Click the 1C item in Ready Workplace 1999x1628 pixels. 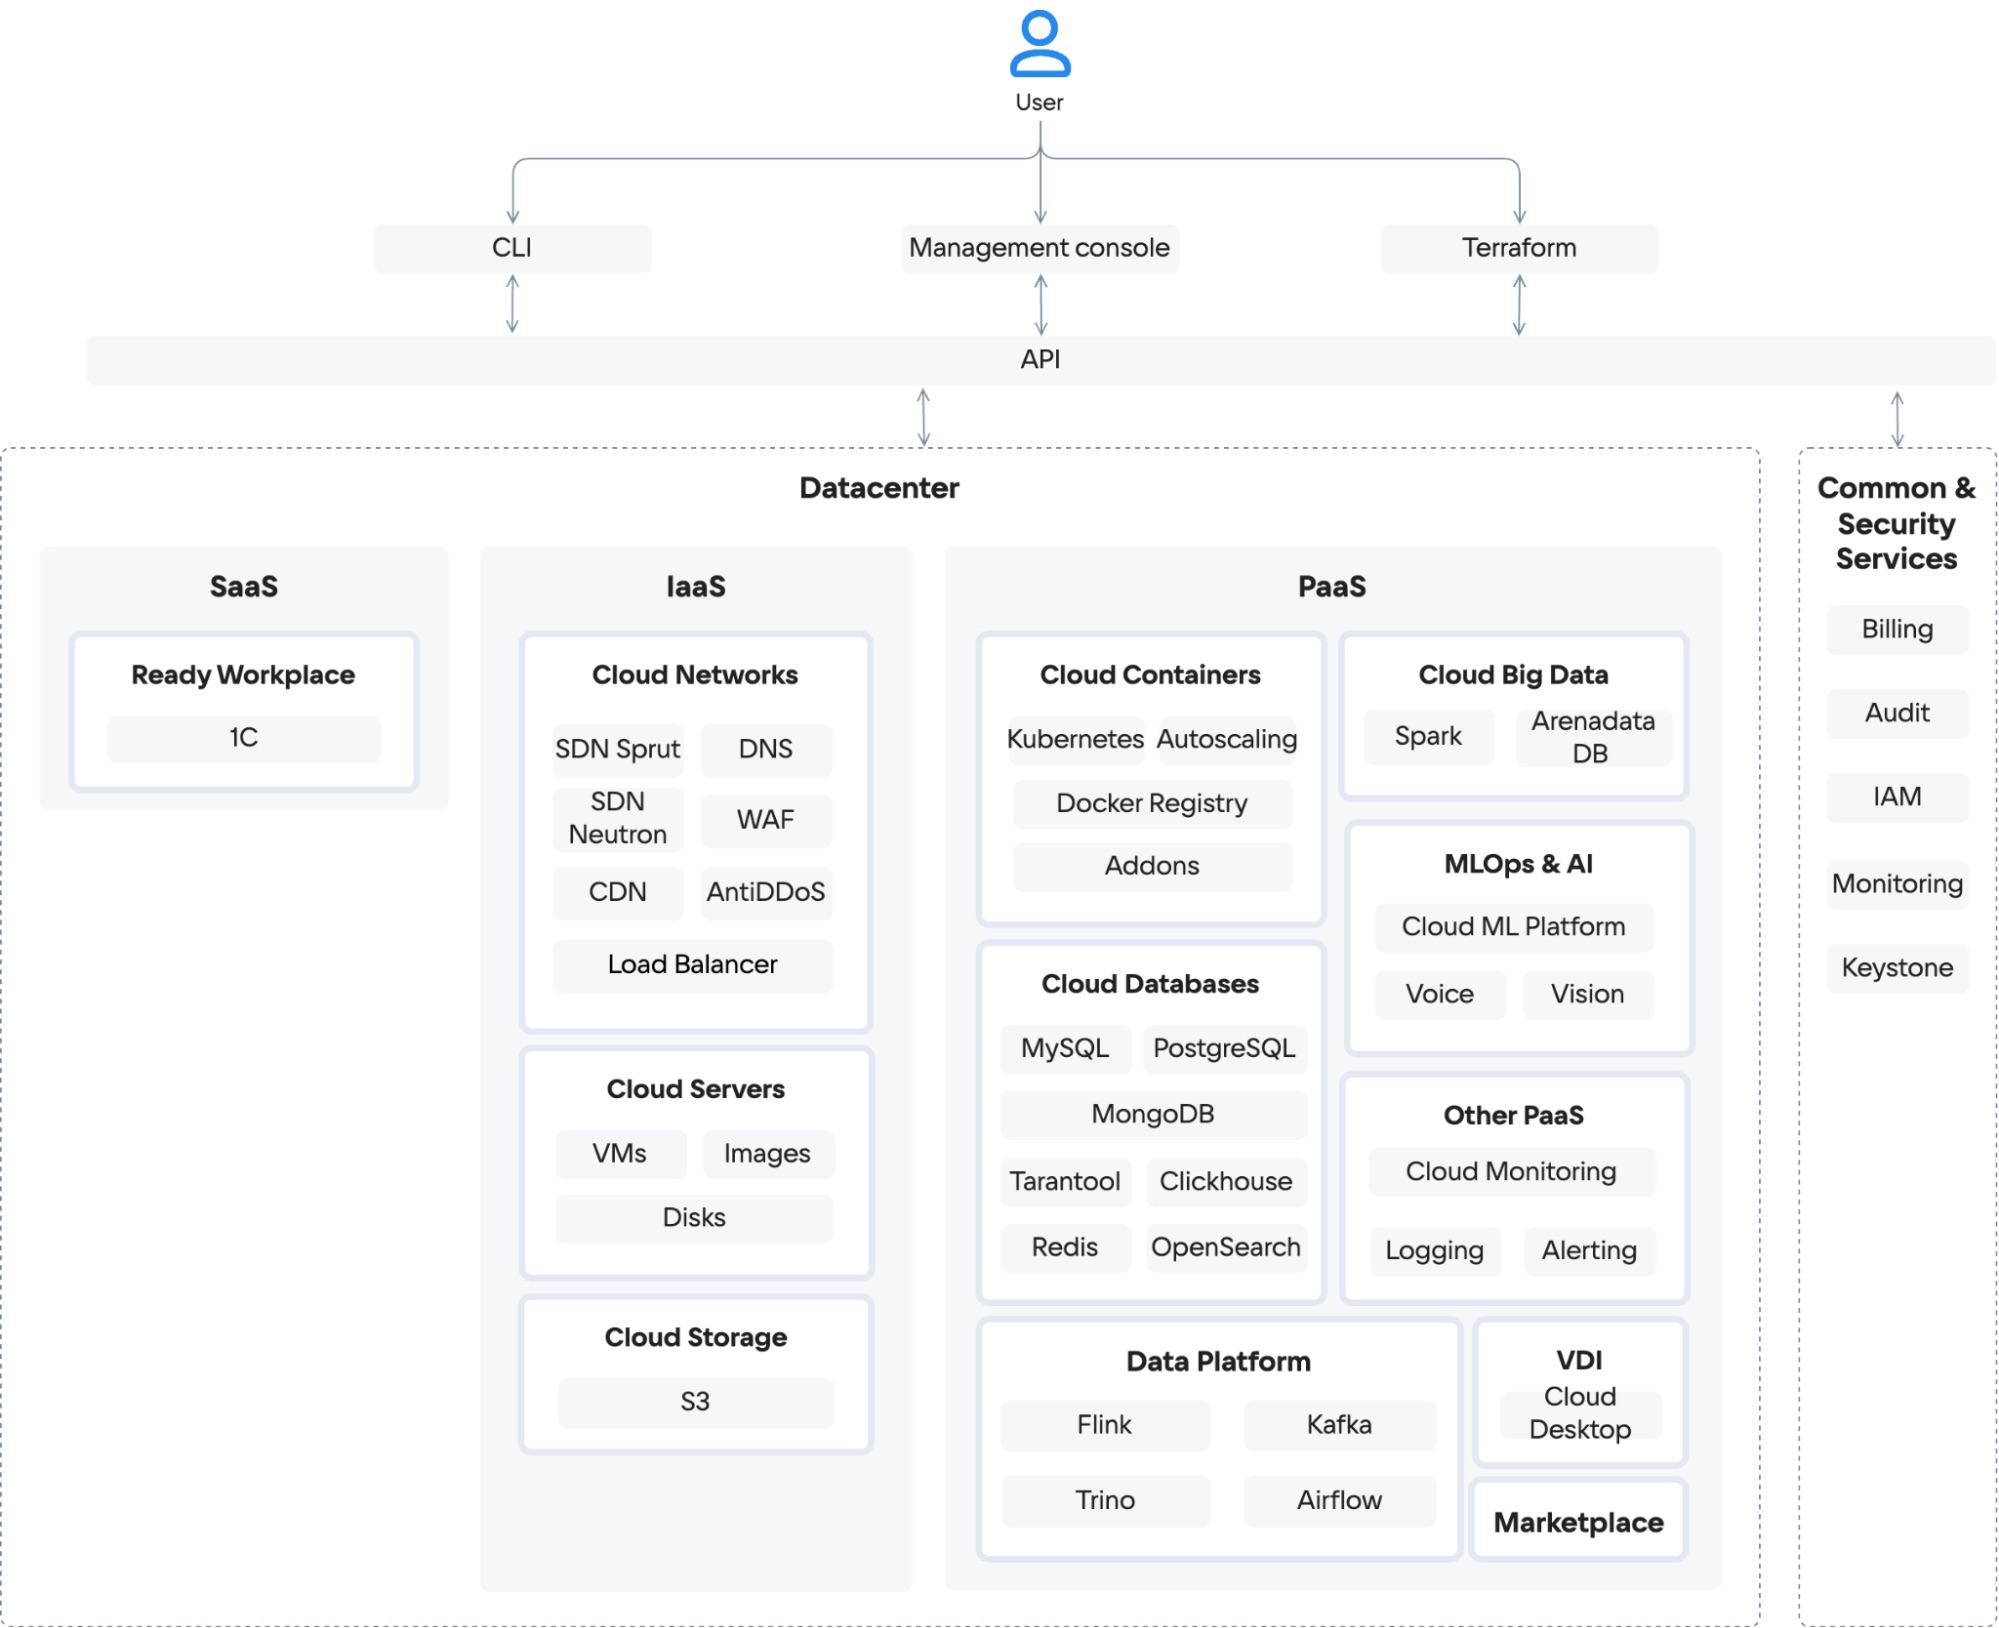coord(243,738)
